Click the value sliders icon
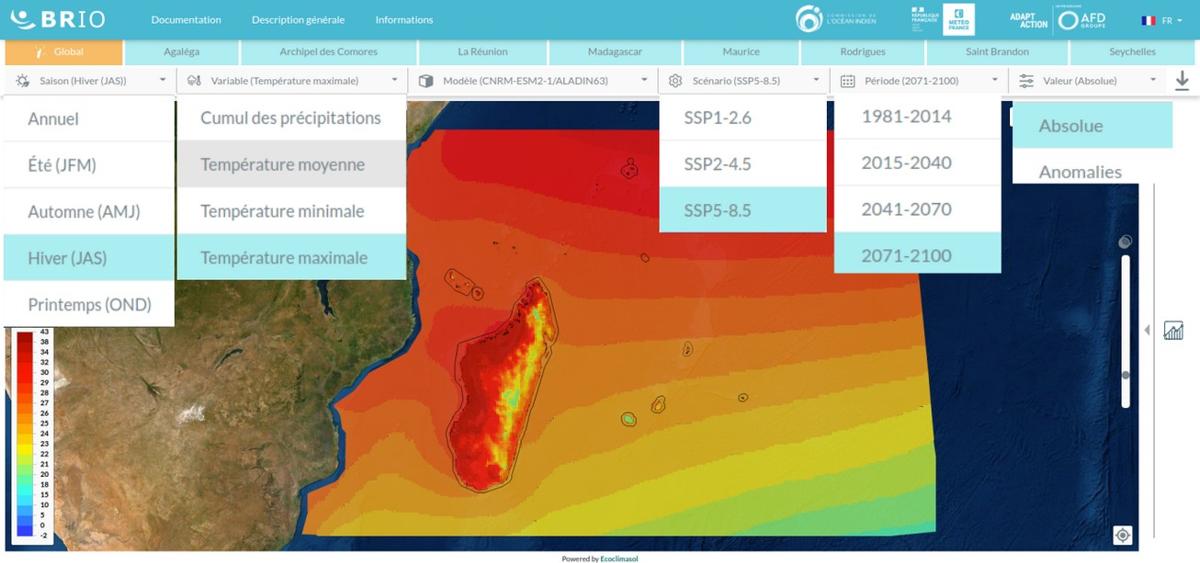Image resolution: width=1200 pixels, height=563 pixels. tap(1026, 80)
